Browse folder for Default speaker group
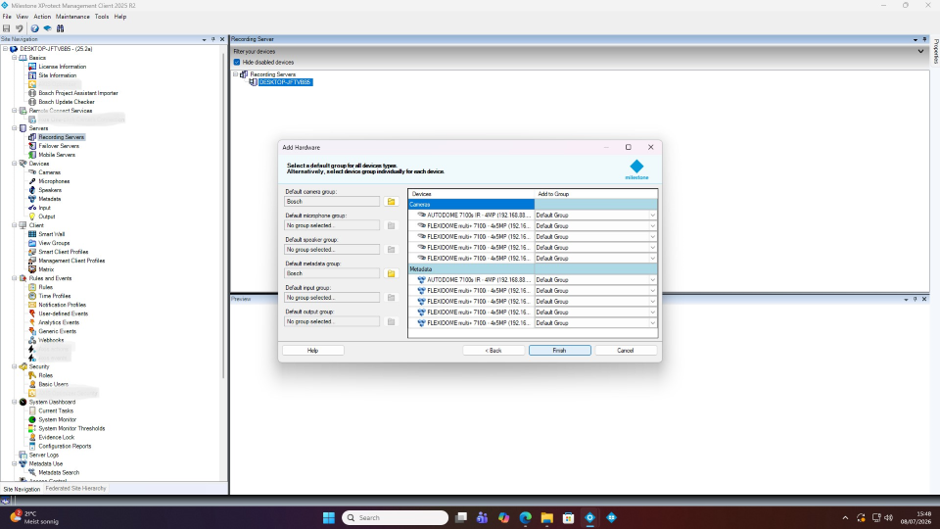Viewport: 940px width, 529px height. point(391,250)
